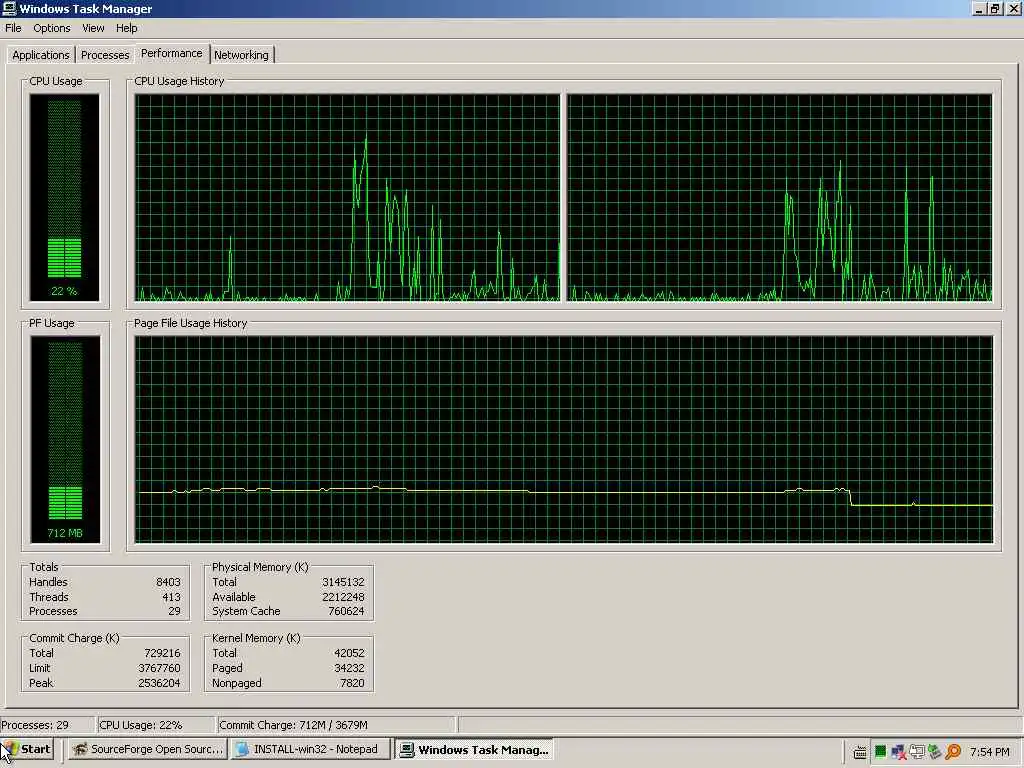
Task: Click the Handles value 8403
Action: coord(168,582)
